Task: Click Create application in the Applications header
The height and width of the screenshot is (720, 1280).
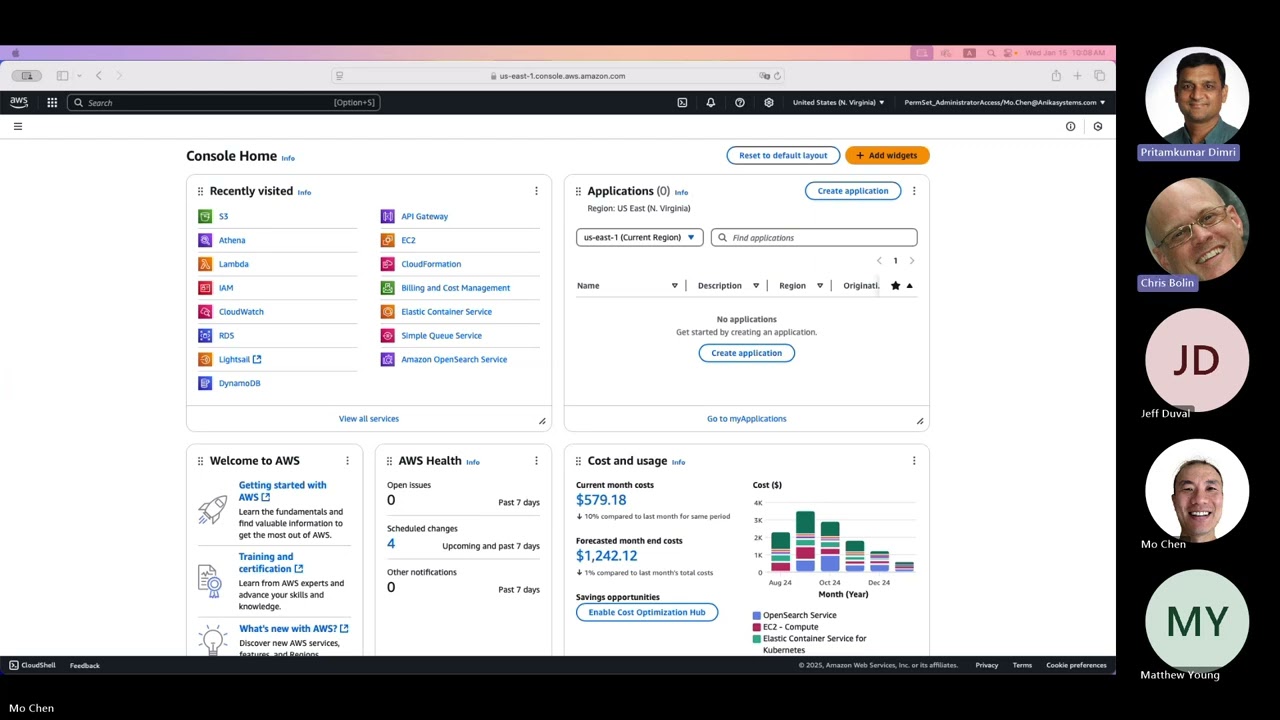Action: (853, 191)
